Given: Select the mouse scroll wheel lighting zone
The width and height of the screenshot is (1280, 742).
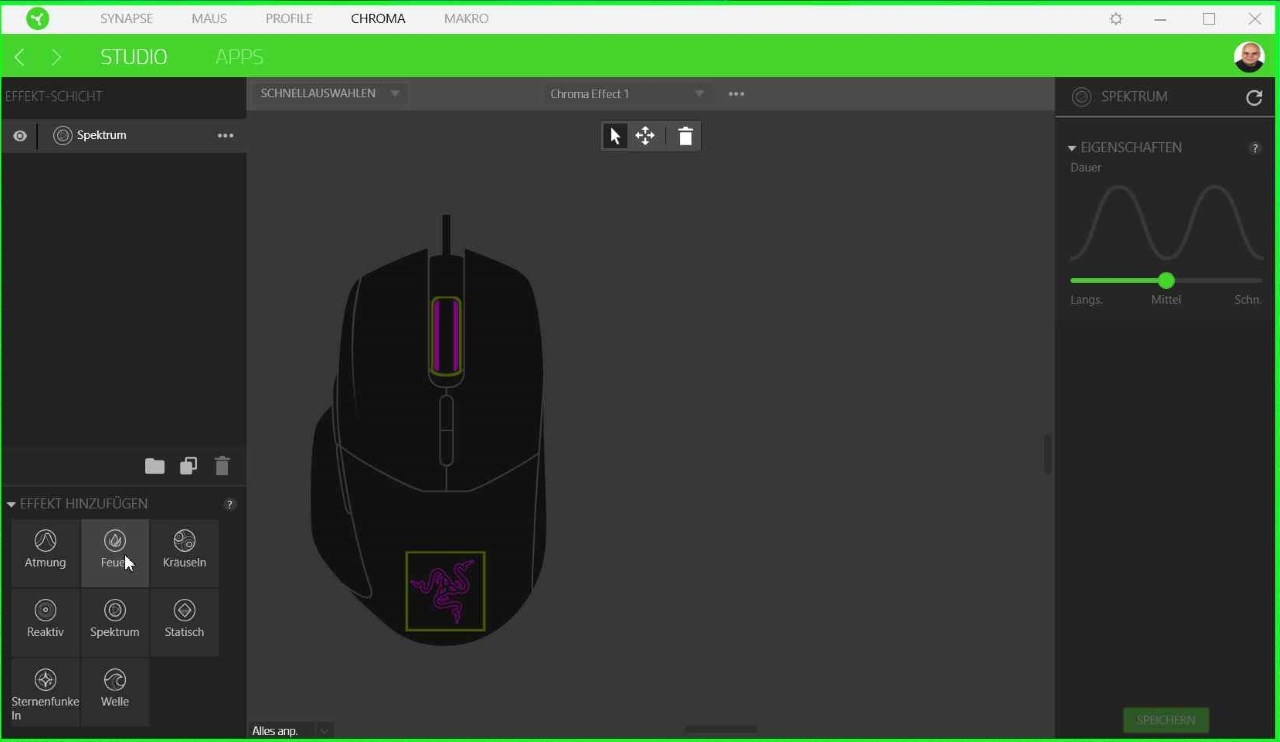Looking at the screenshot, I should (446, 335).
